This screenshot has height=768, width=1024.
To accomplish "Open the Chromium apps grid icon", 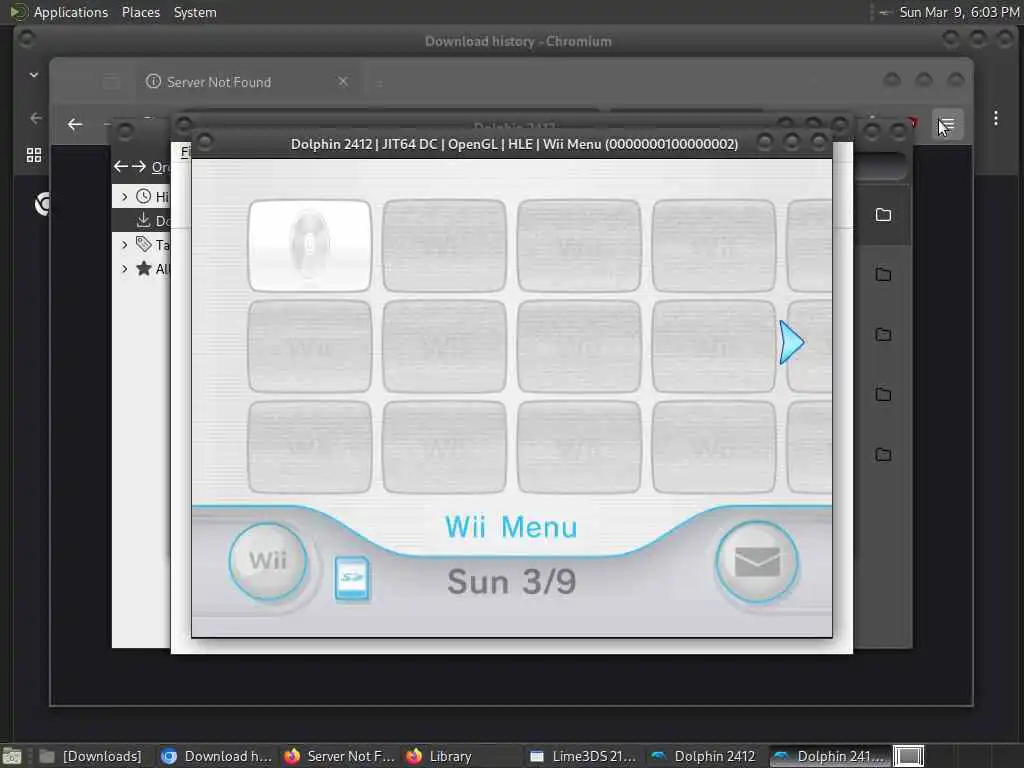I will (34, 155).
